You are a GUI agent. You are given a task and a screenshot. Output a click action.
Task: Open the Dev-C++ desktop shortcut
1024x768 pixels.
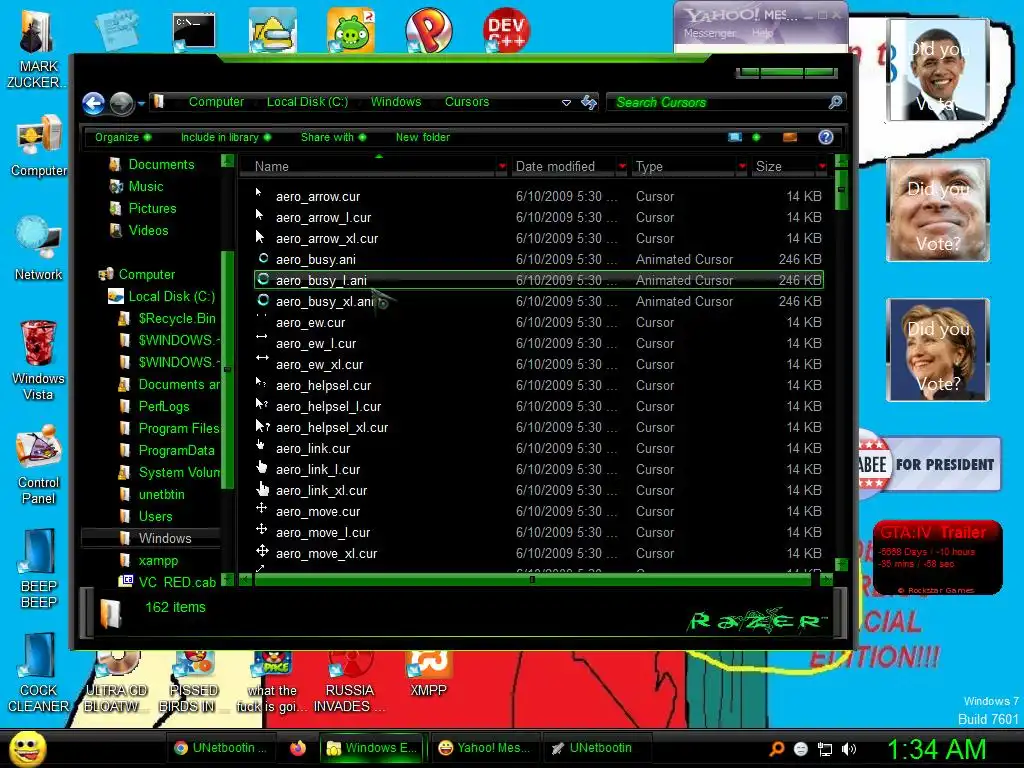coord(506,29)
